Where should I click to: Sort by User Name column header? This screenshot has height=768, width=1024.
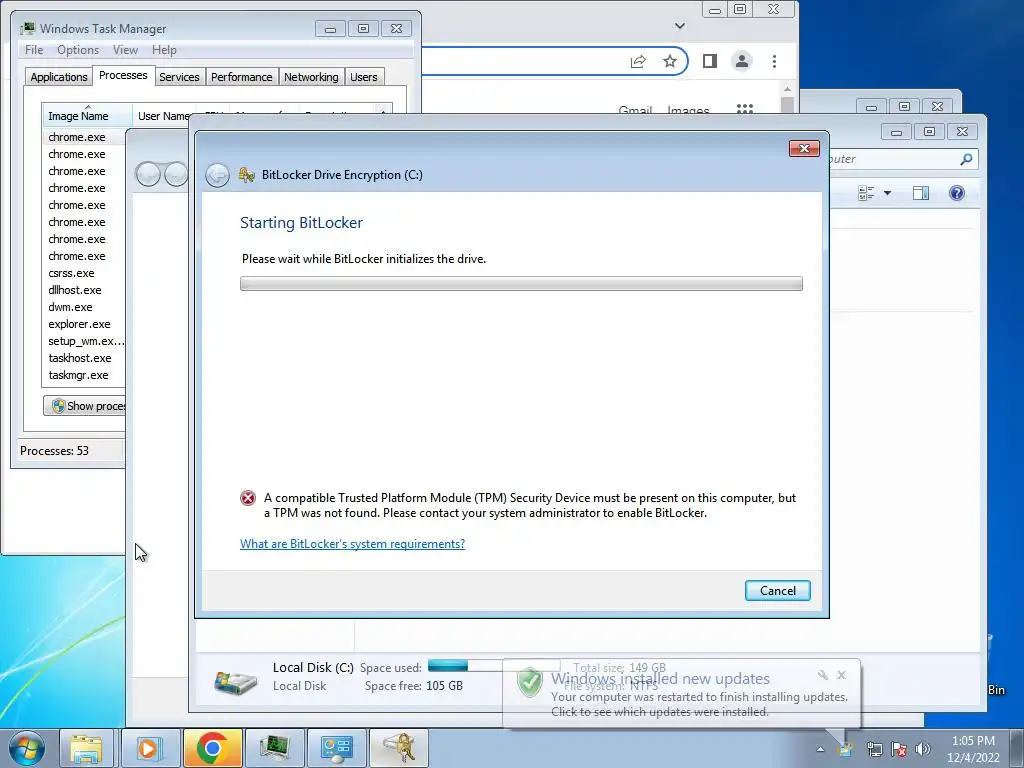point(163,116)
